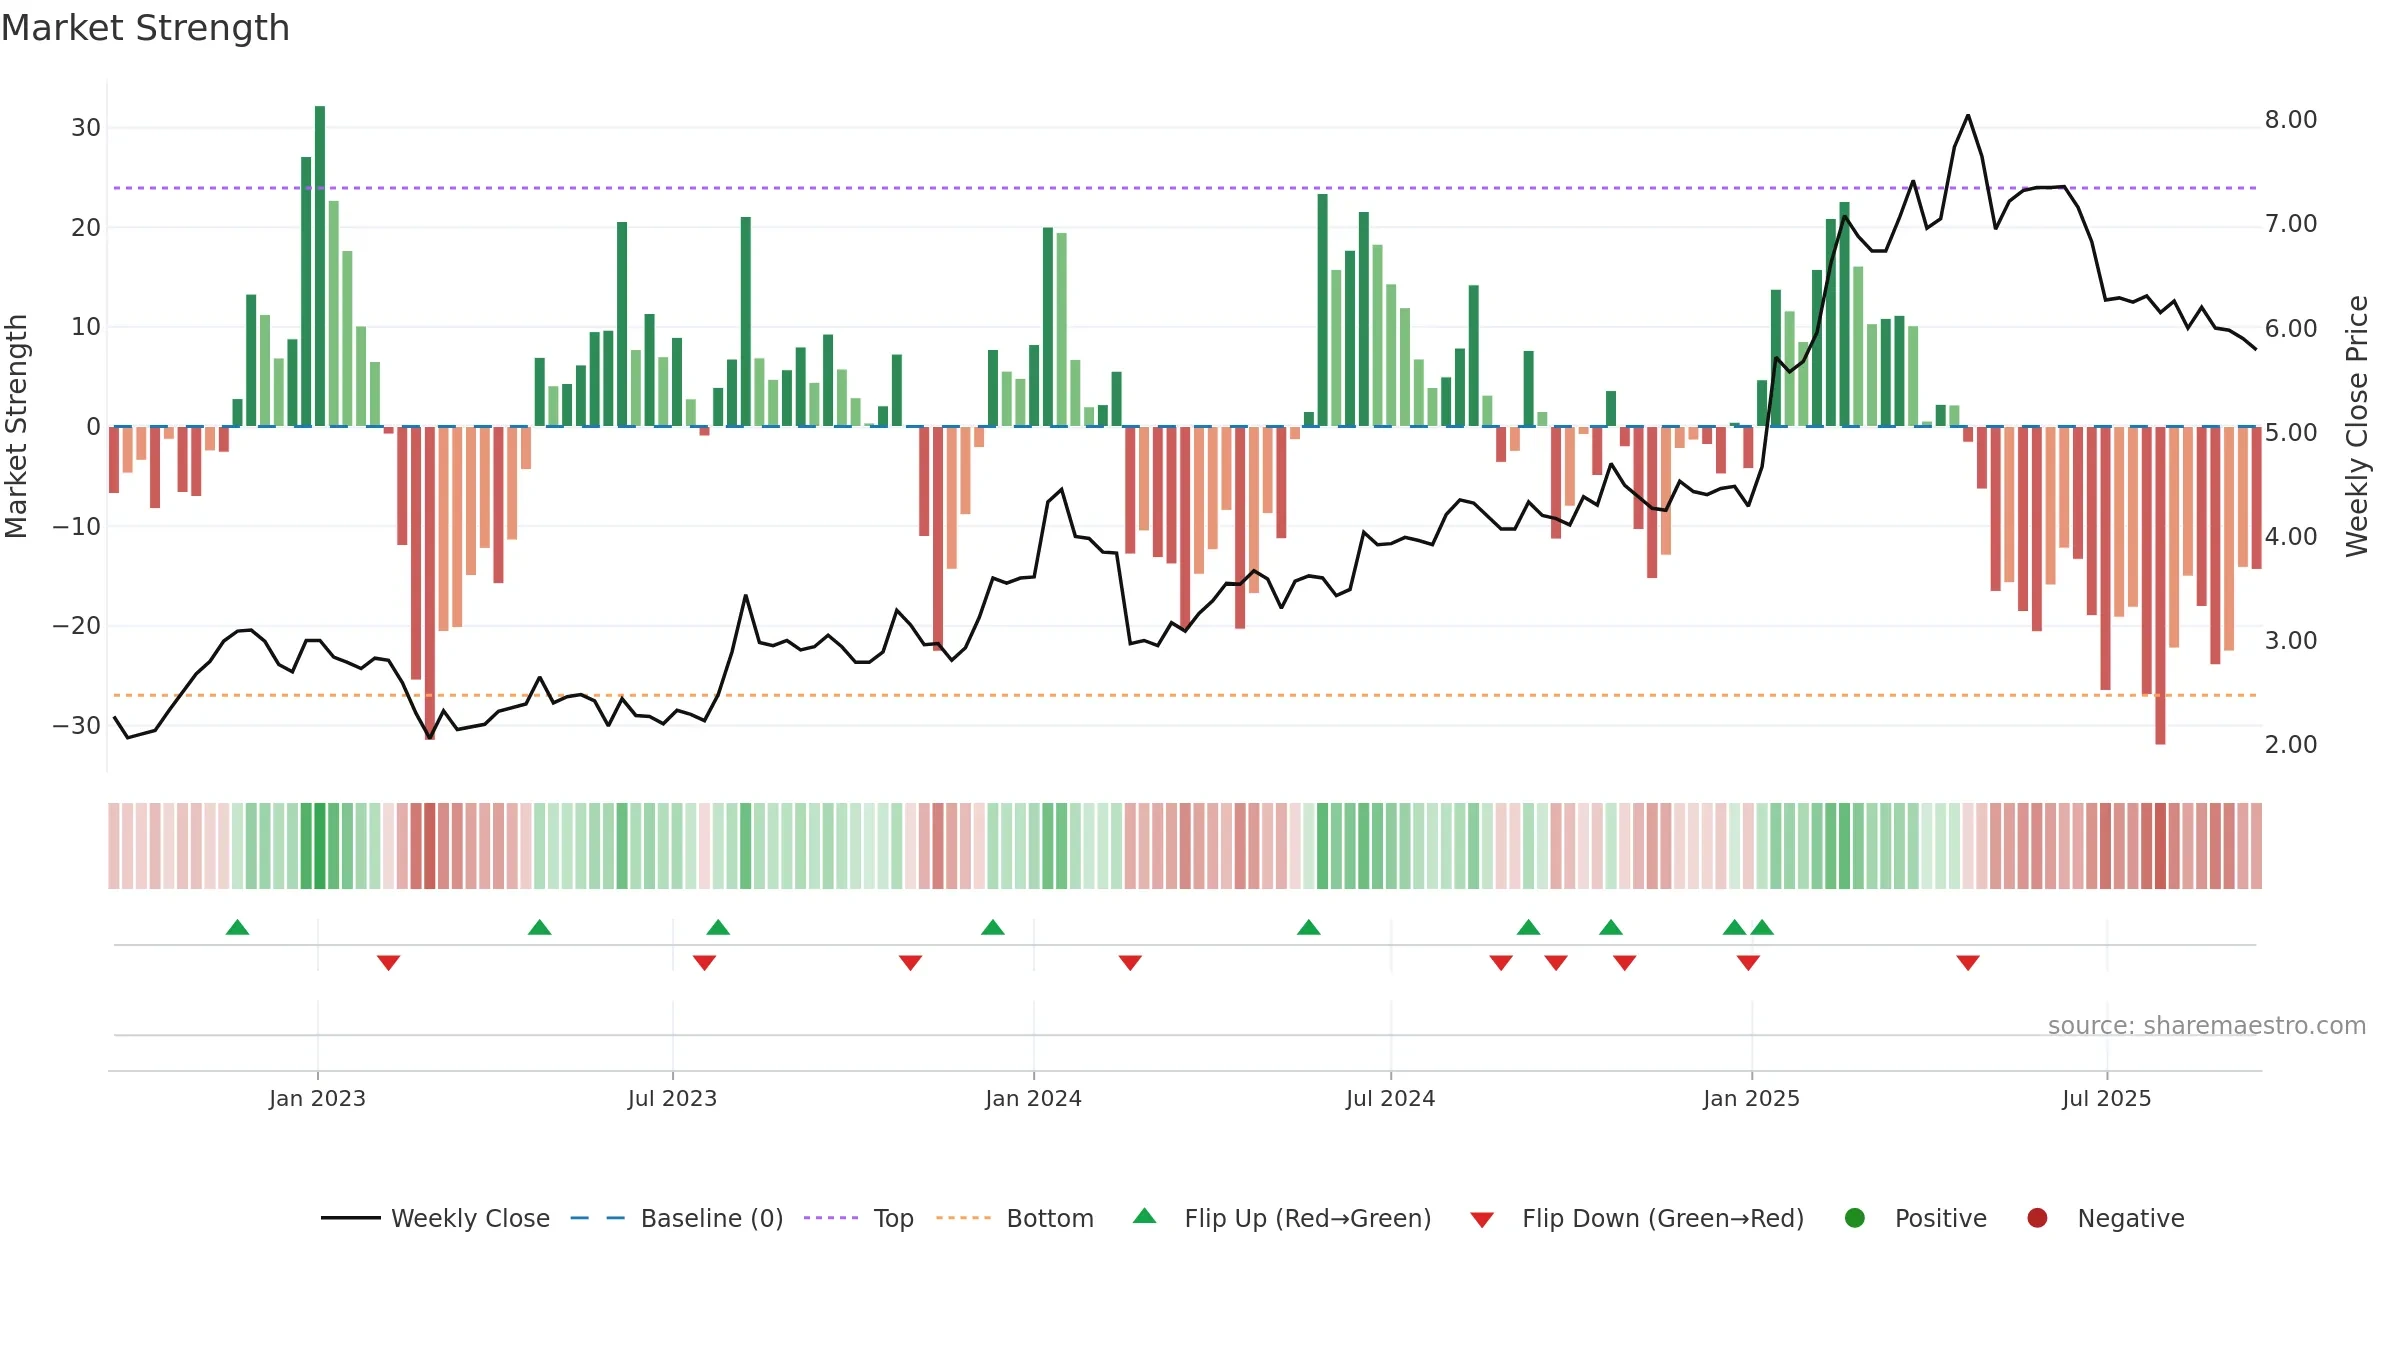Viewport: 2400px width, 1350px height.
Task: Click the 8.00 price tick on right axis
Action: point(2291,120)
